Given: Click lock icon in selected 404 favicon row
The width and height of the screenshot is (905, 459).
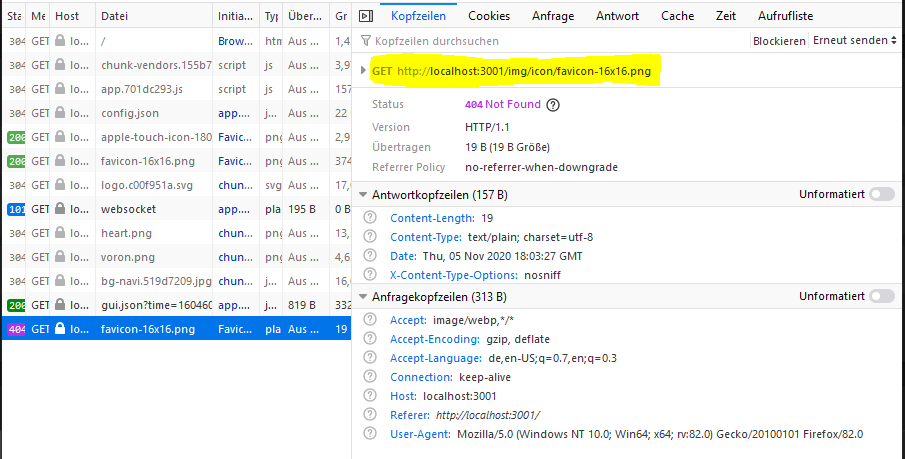Looking at the screenshot, I should (x=60, y=329).
